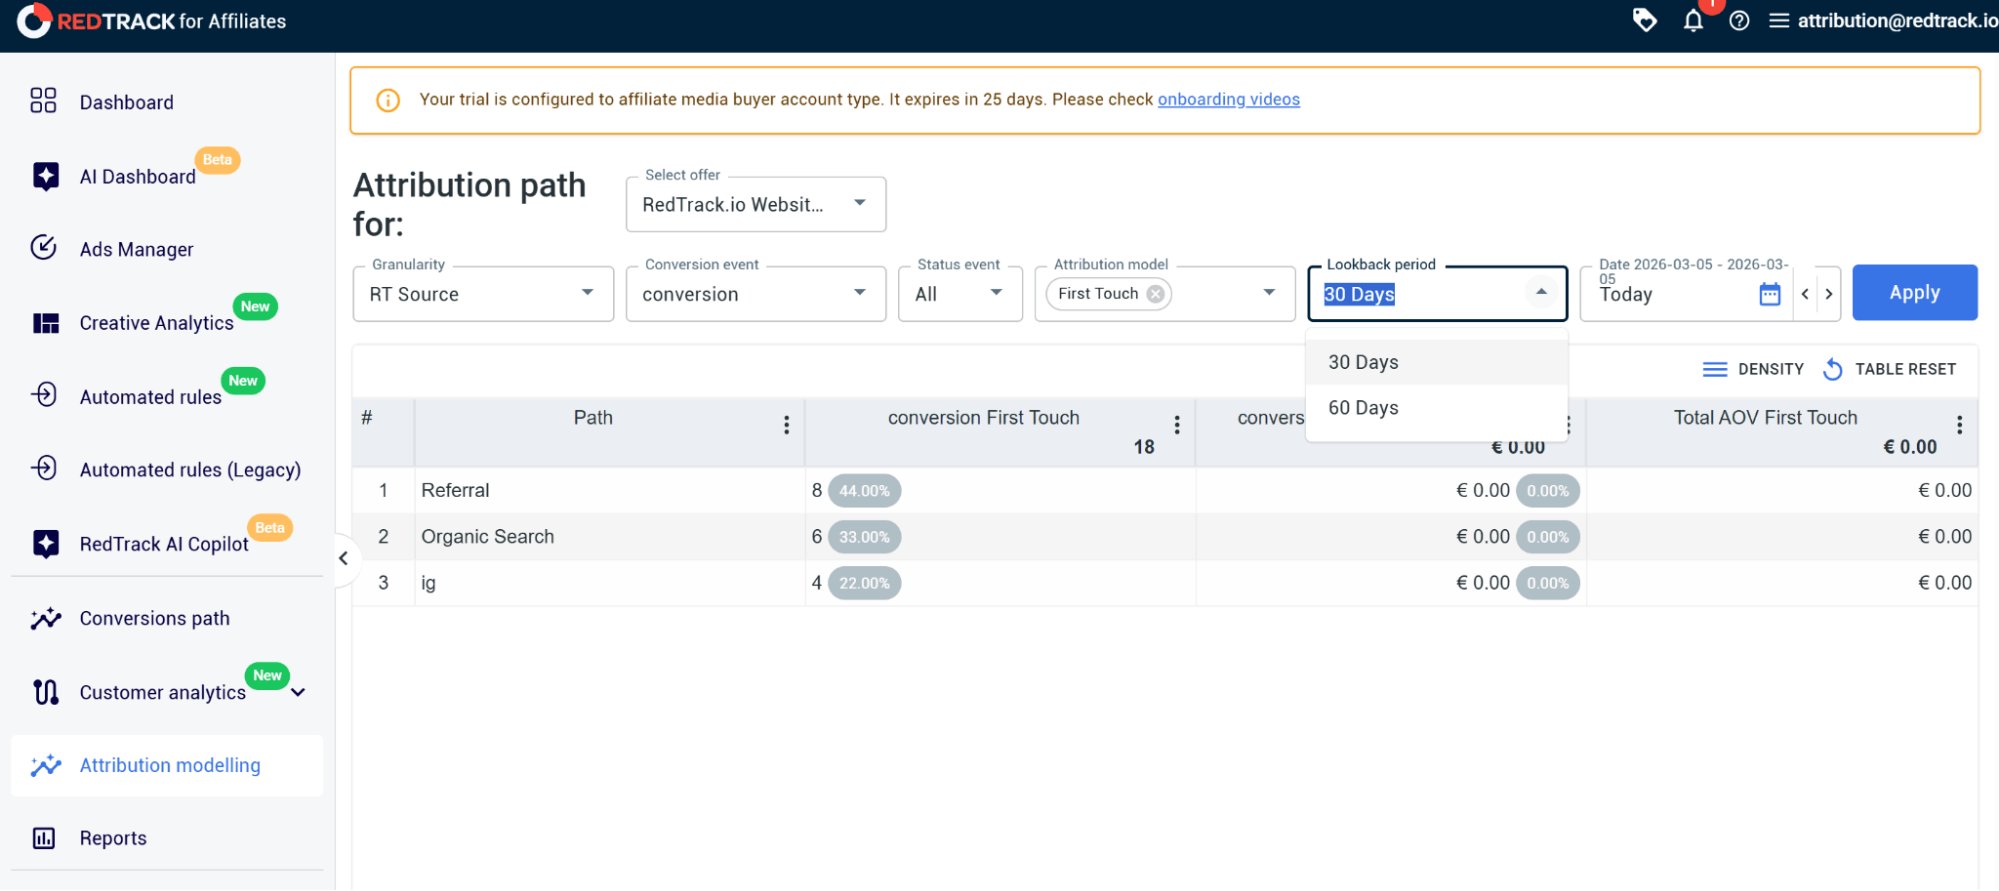The width and height of the screenshot is (1999, 891).
Task: Open the onboarding videos link
Action: pyautogui.click(x=1228, y=99)
